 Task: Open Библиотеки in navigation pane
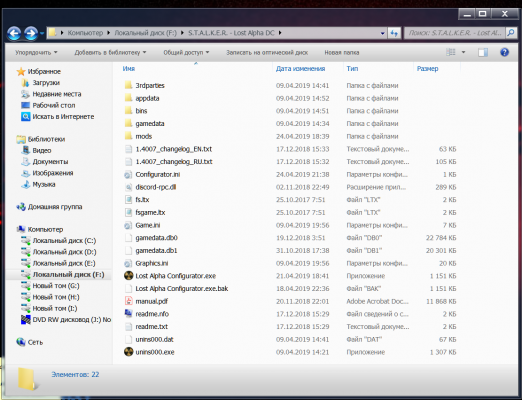(x=46, y=139)
